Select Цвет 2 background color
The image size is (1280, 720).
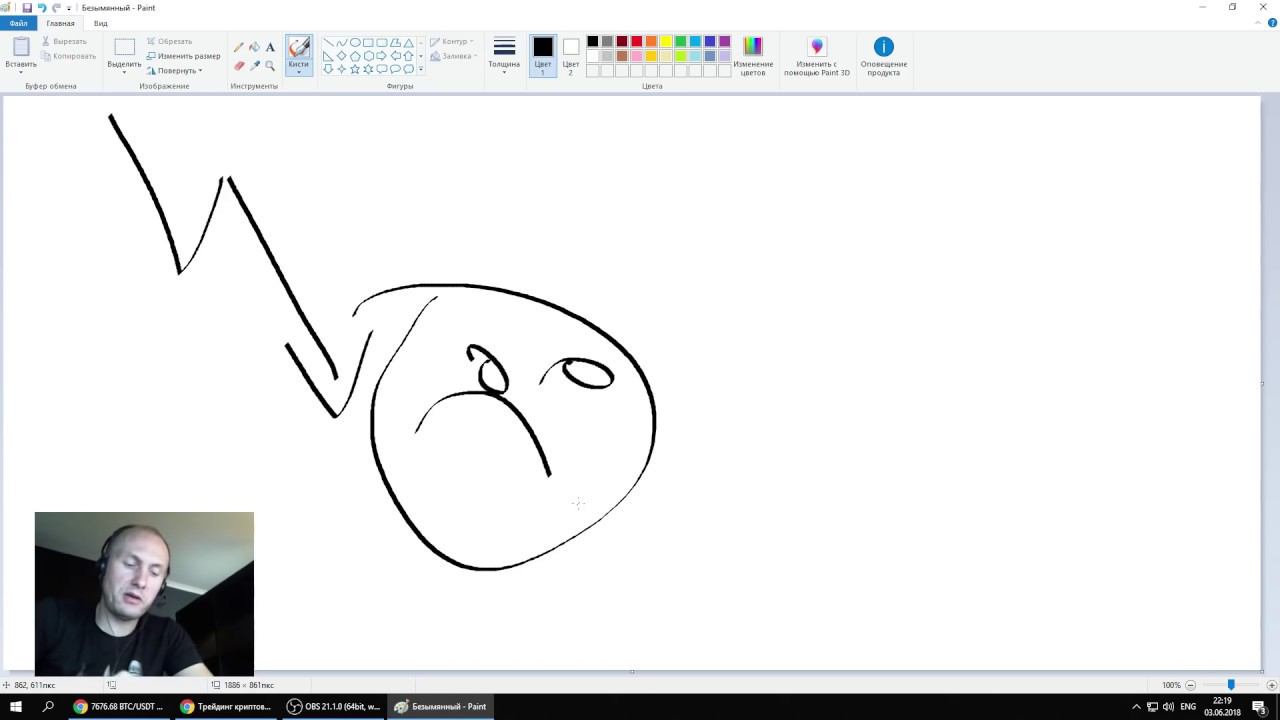571,55
